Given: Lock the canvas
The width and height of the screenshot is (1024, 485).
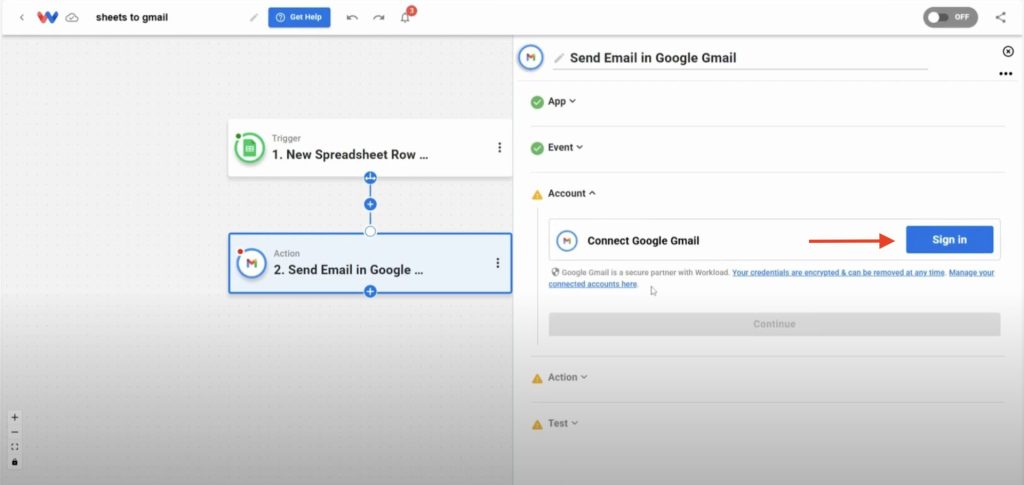Looking at the screenshot, I should pos(15,462).
